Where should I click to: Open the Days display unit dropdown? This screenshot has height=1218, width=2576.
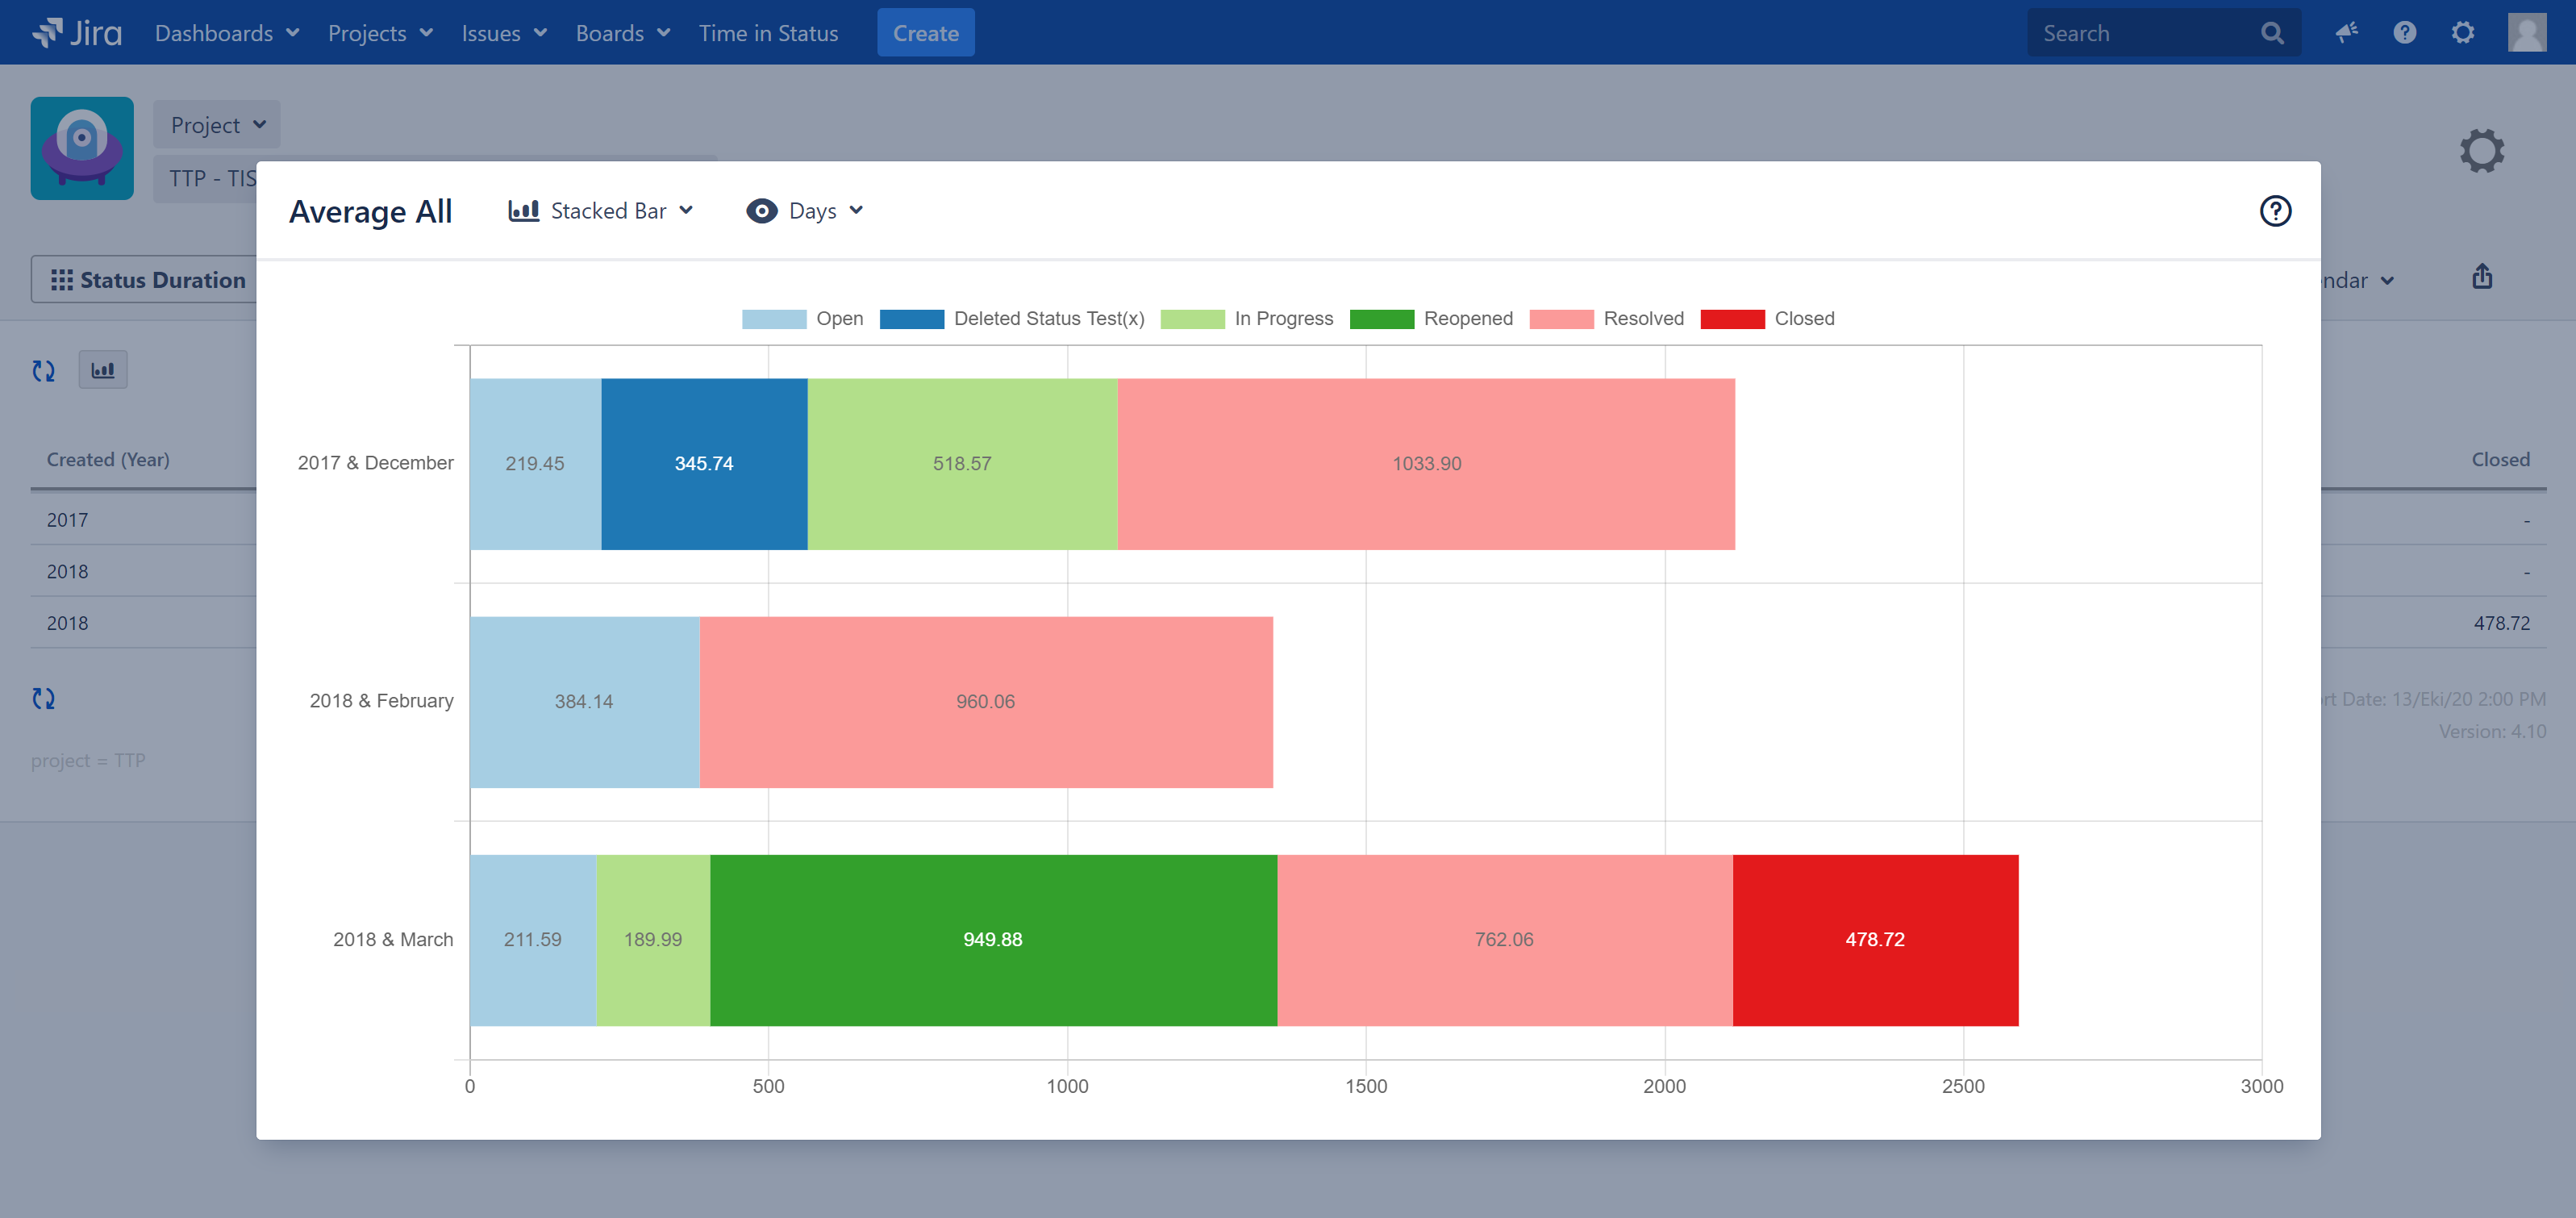point(805,211)
